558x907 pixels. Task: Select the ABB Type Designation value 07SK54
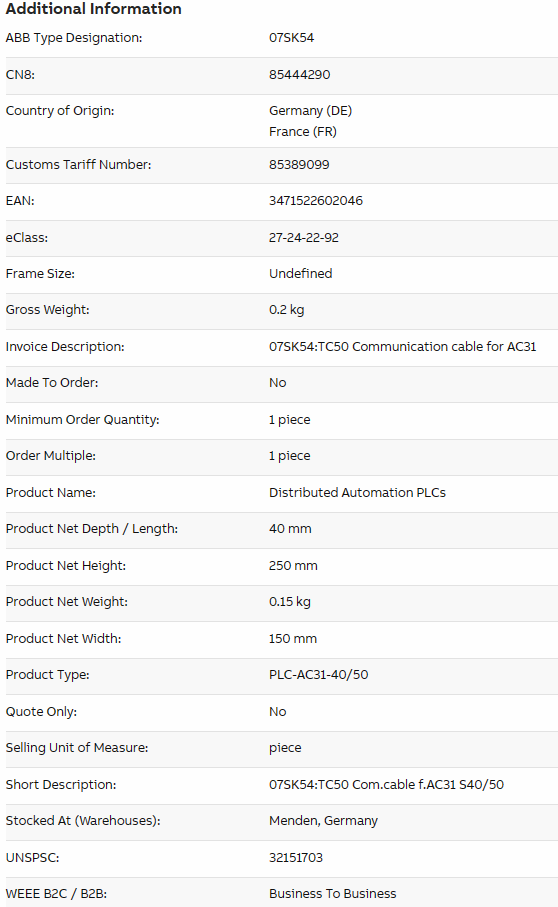click(x=291, y=38)
